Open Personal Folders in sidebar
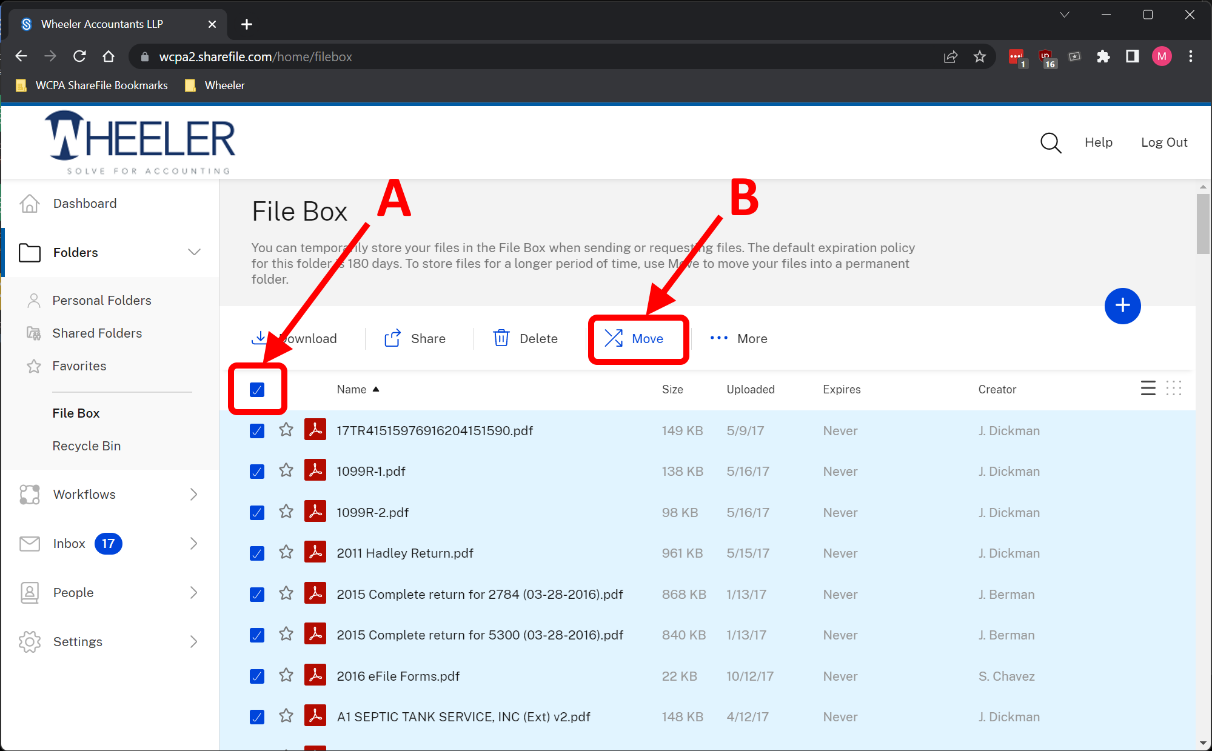Image resolution: width=1212 pixels, height=751 pixels. [101, 300]
